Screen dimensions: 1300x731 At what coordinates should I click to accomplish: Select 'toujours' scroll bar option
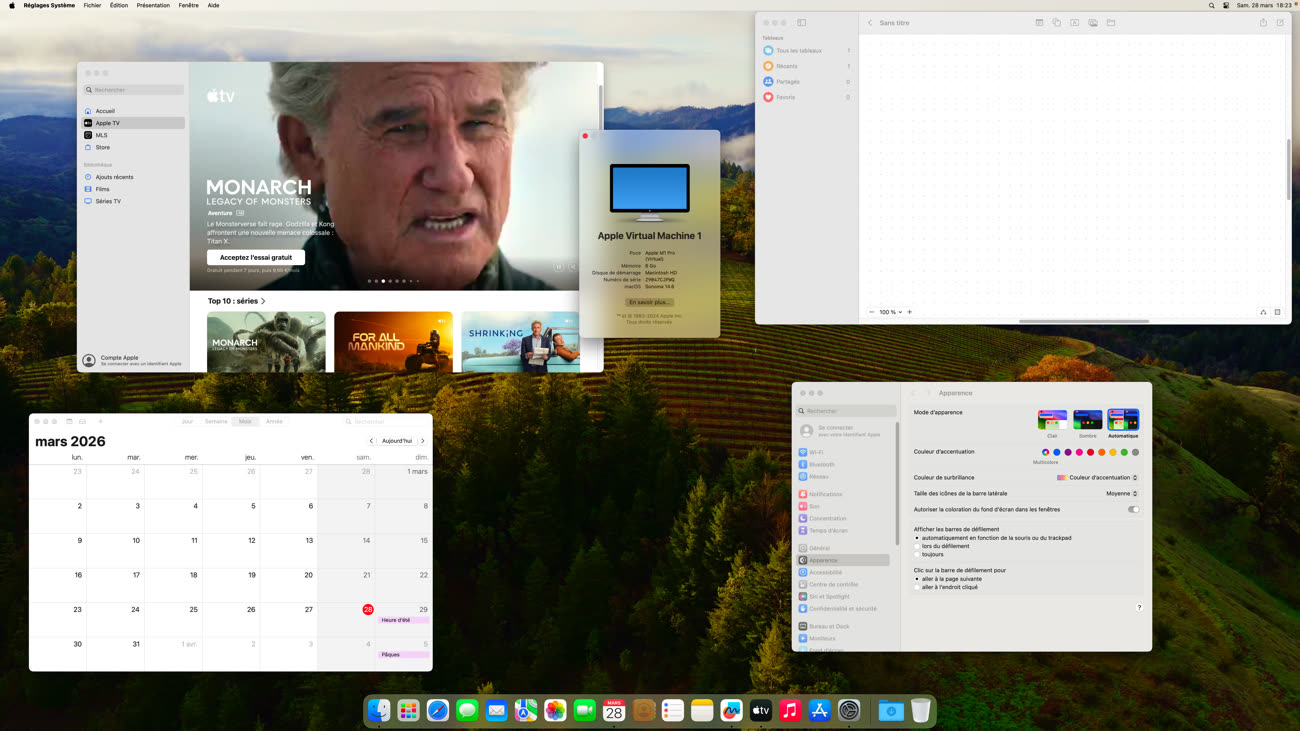tap(917, 554)
